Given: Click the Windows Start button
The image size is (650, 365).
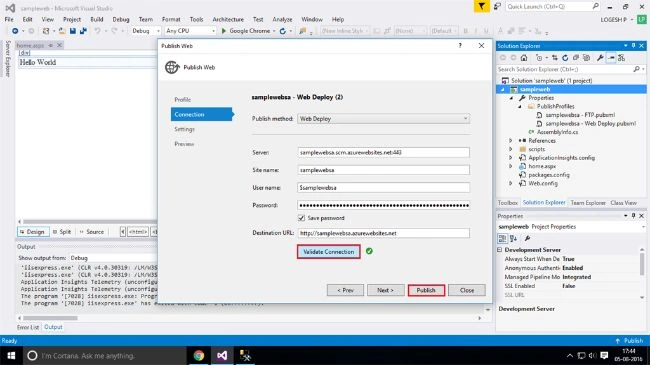Looking at the screenshot, I should 11,355.
